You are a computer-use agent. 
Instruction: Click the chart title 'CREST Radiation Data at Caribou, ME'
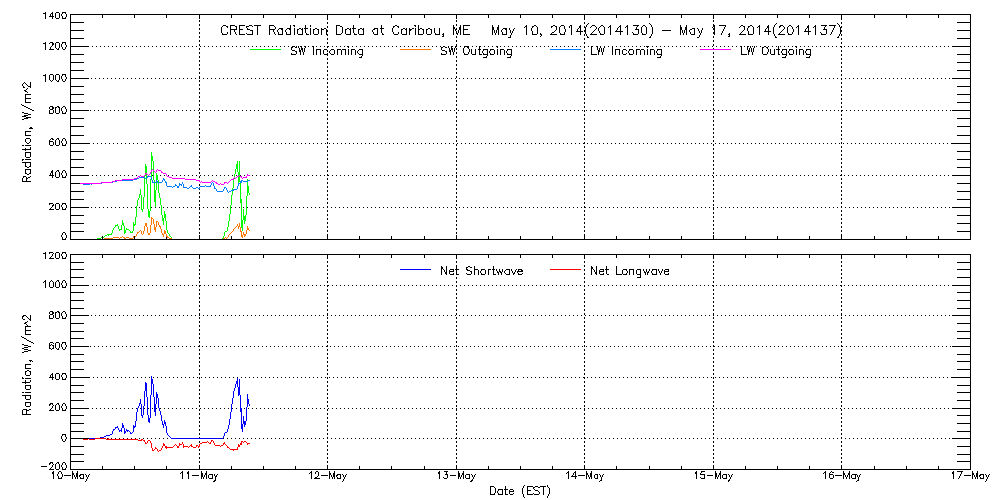click(338, 31)
